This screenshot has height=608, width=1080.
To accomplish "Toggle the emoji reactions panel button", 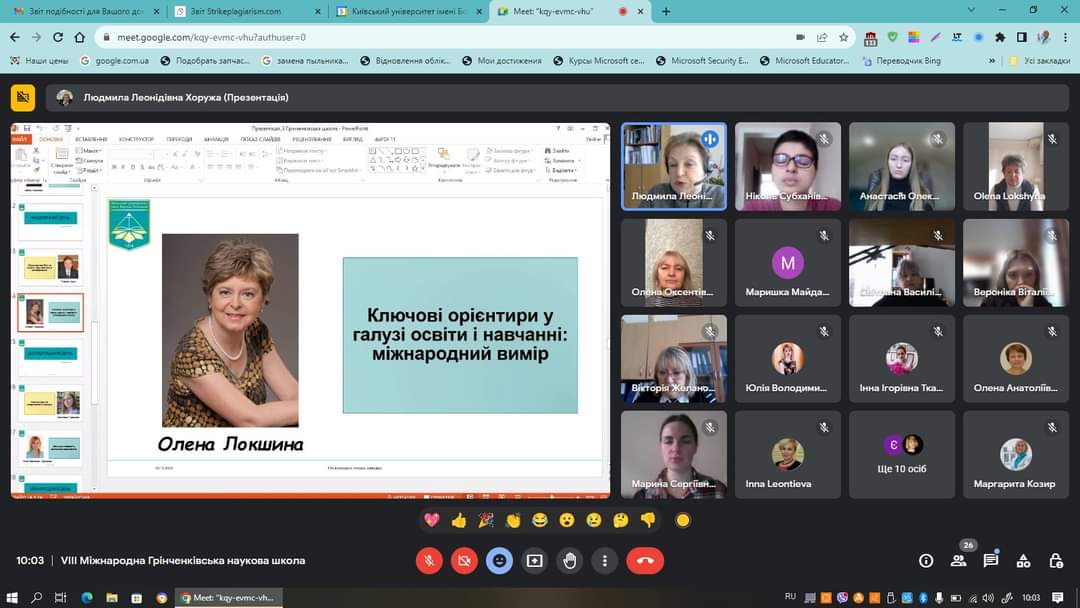I will [499, 561].
